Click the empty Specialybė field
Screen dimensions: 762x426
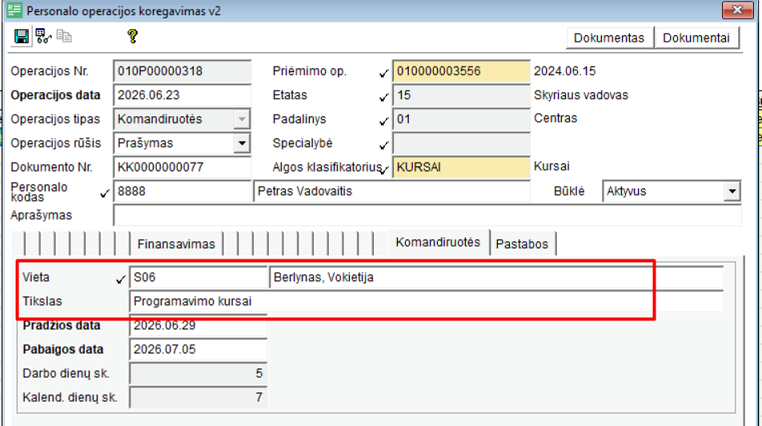tap(461, 143)
